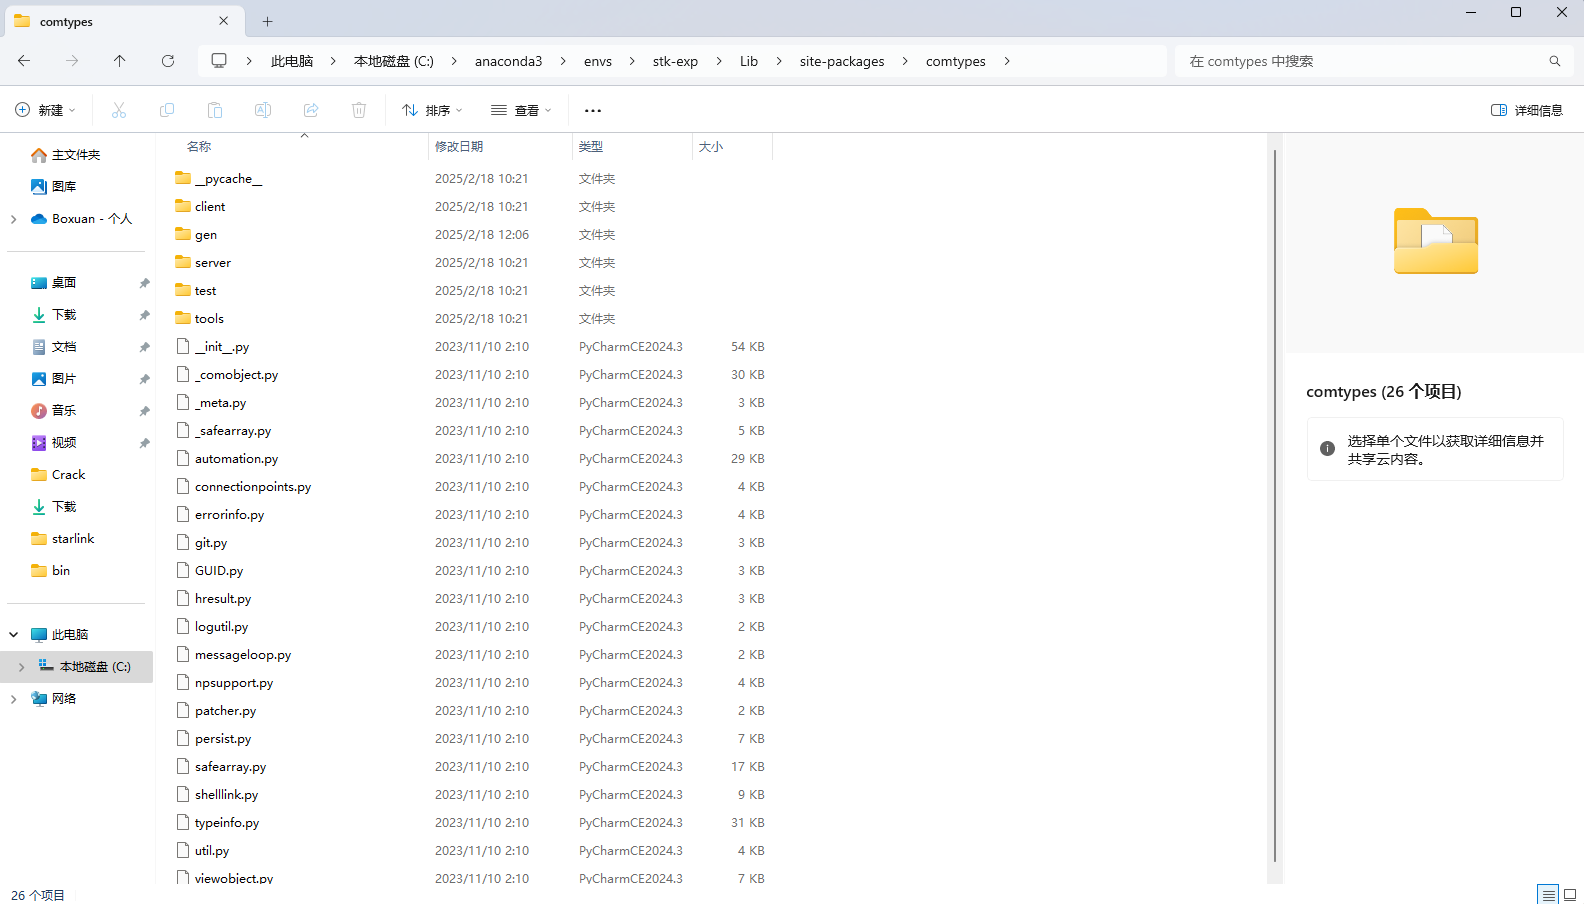
Task: Click the Back navigation arrow
Action: pyautogui.click(x=24, y=61)
